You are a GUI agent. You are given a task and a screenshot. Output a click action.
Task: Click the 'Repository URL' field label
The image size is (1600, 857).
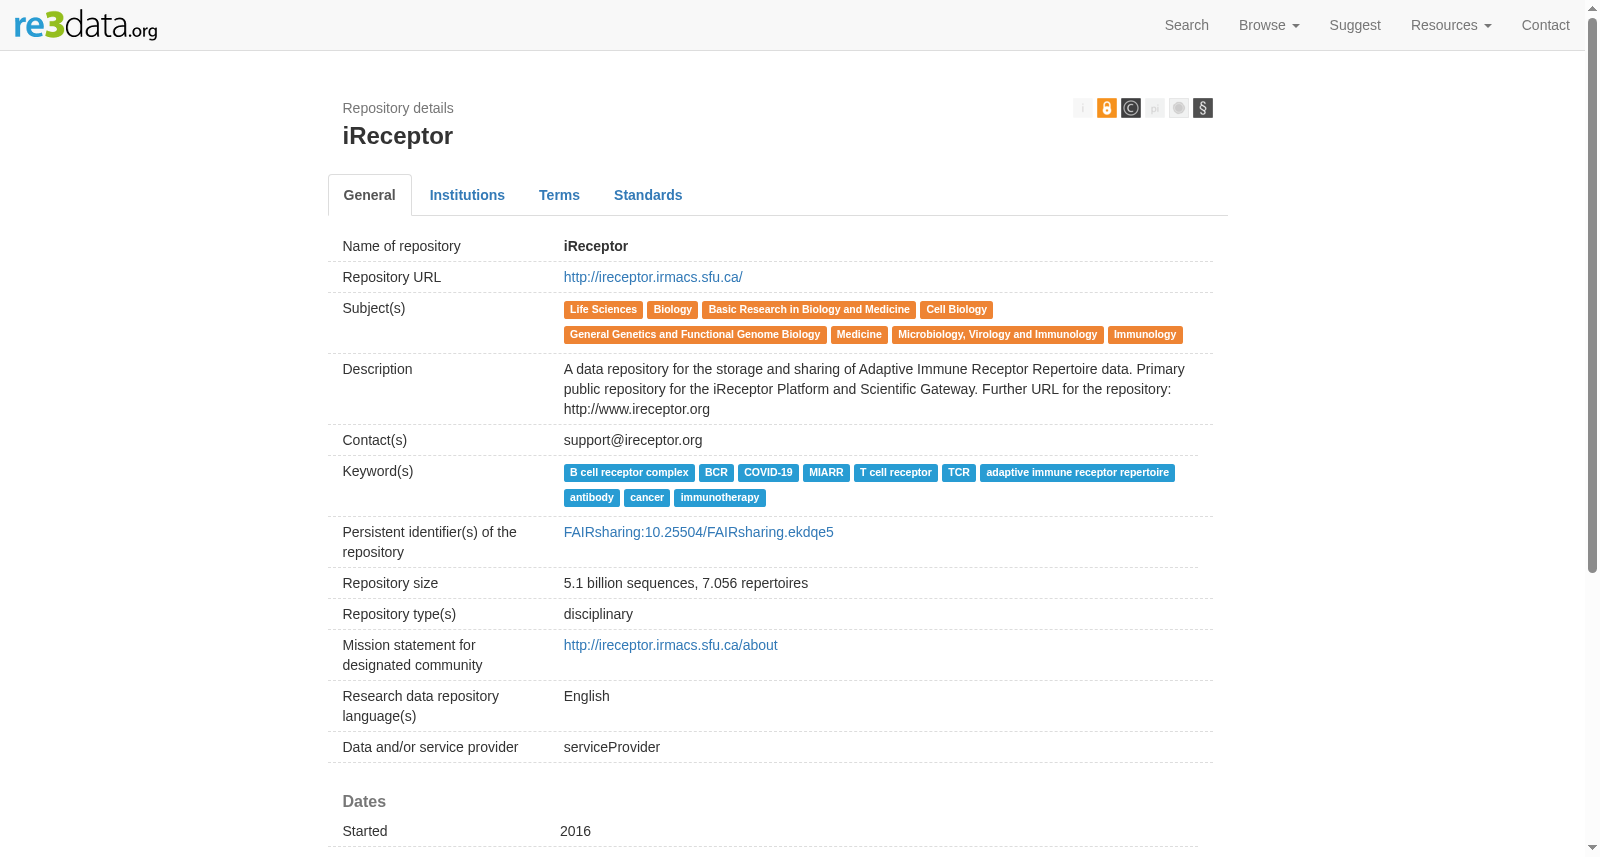pos(392,277)
